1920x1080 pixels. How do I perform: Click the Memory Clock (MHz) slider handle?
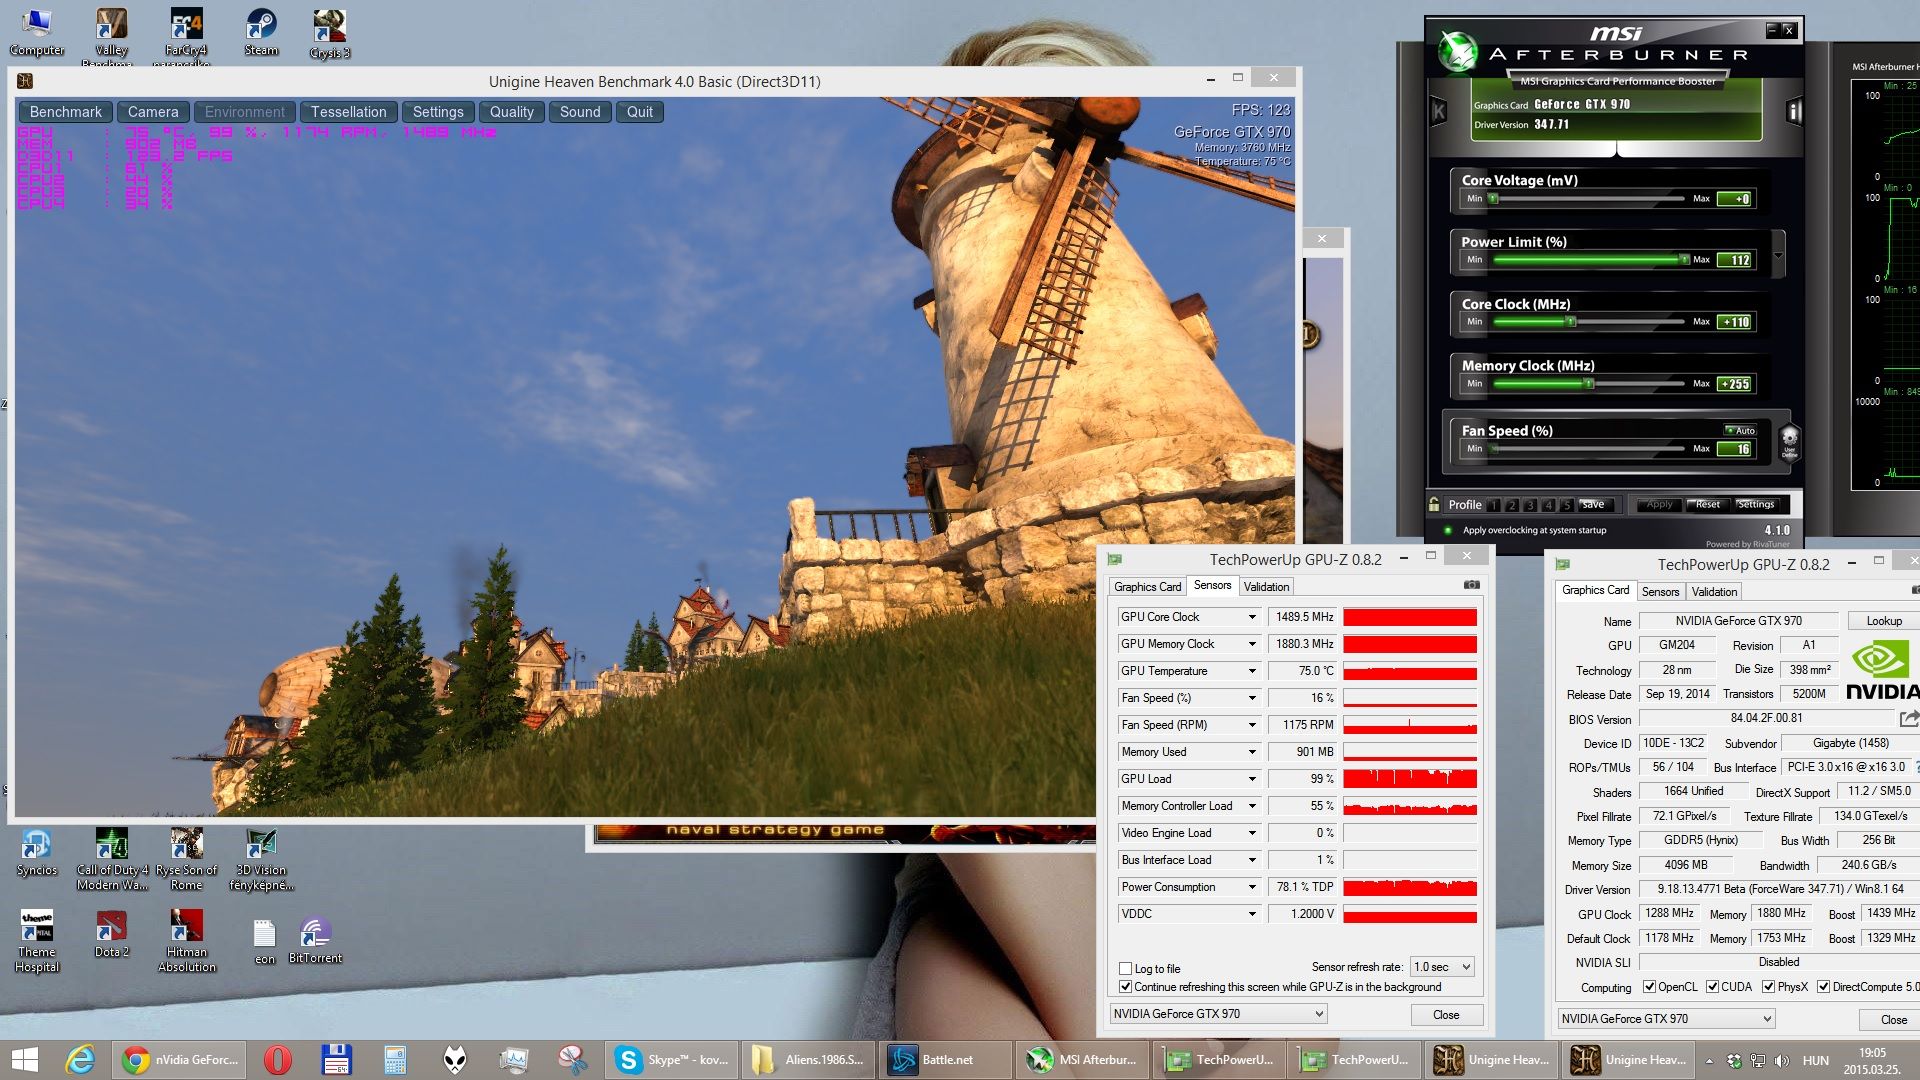1588,384
